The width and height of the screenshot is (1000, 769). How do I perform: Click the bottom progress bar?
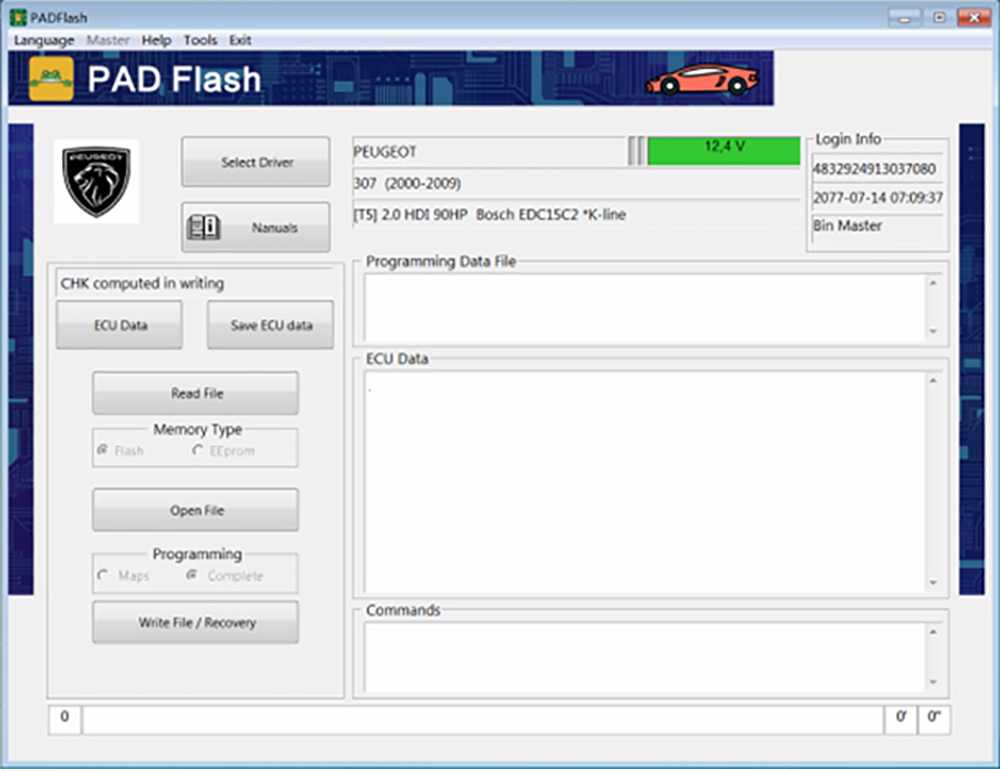pos(483,720)
